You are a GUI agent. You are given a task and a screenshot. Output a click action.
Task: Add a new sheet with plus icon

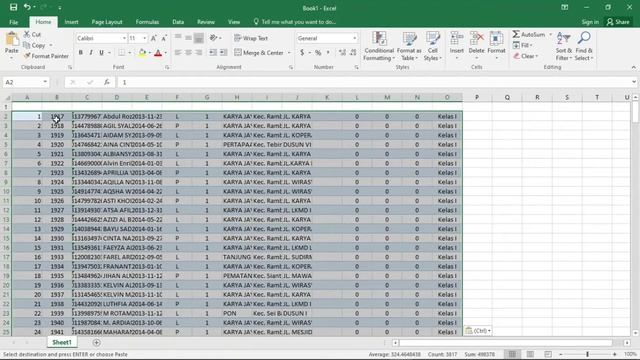[96, 342]
